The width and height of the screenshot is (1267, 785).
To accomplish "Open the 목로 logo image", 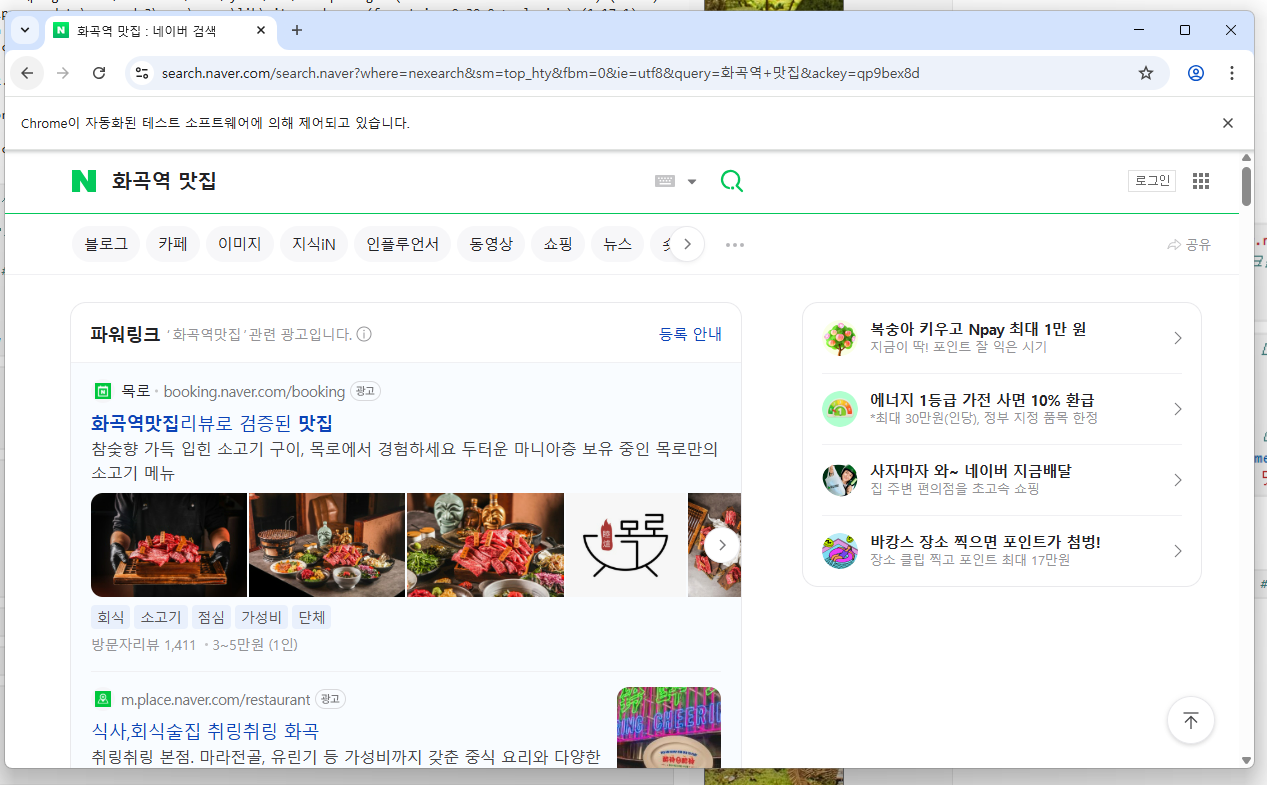I will [x=626, y=545].
